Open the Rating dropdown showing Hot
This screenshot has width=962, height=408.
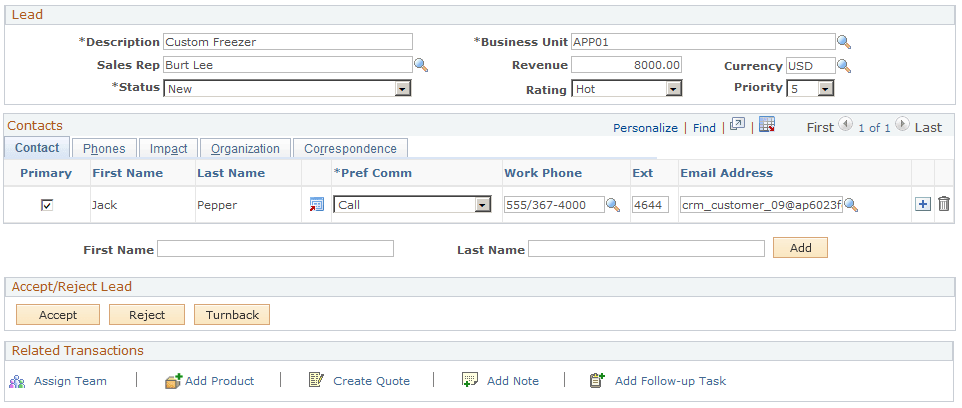point(626,89)
